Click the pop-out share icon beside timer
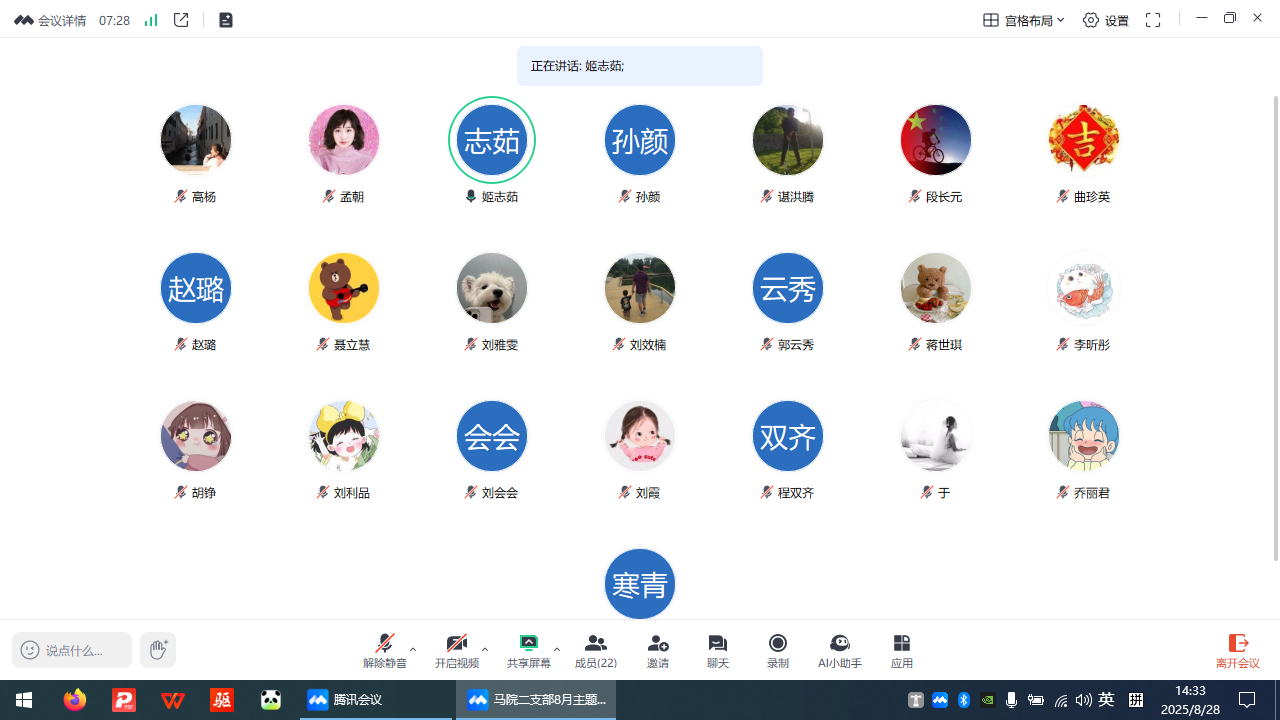 point(181,20)
